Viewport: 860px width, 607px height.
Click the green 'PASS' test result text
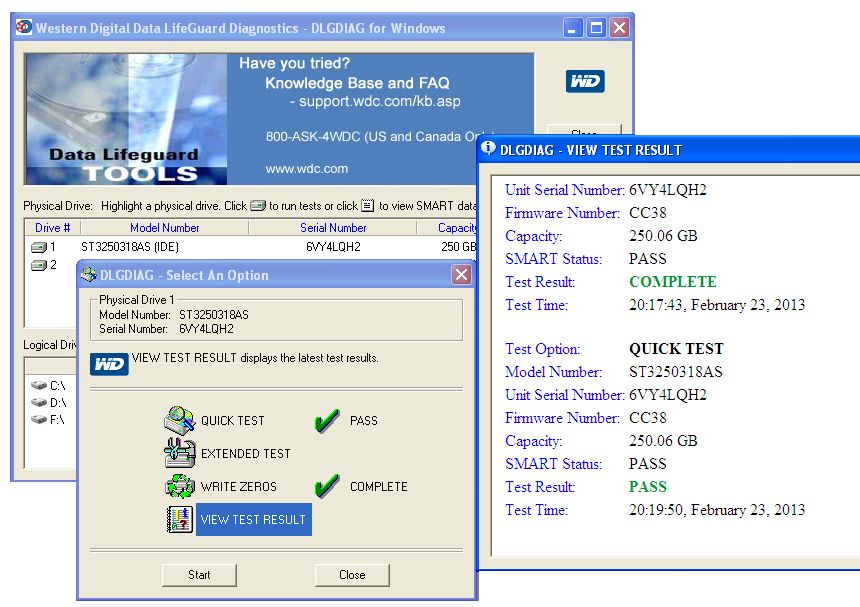(648, 487)
